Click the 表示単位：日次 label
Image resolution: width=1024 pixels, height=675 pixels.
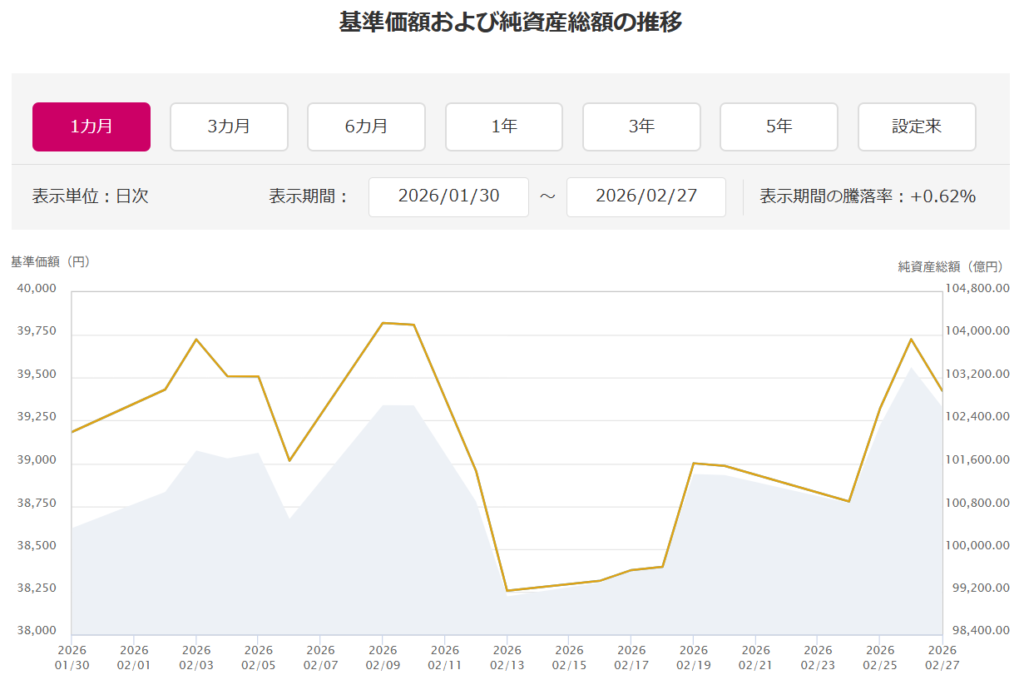(90, 196)
